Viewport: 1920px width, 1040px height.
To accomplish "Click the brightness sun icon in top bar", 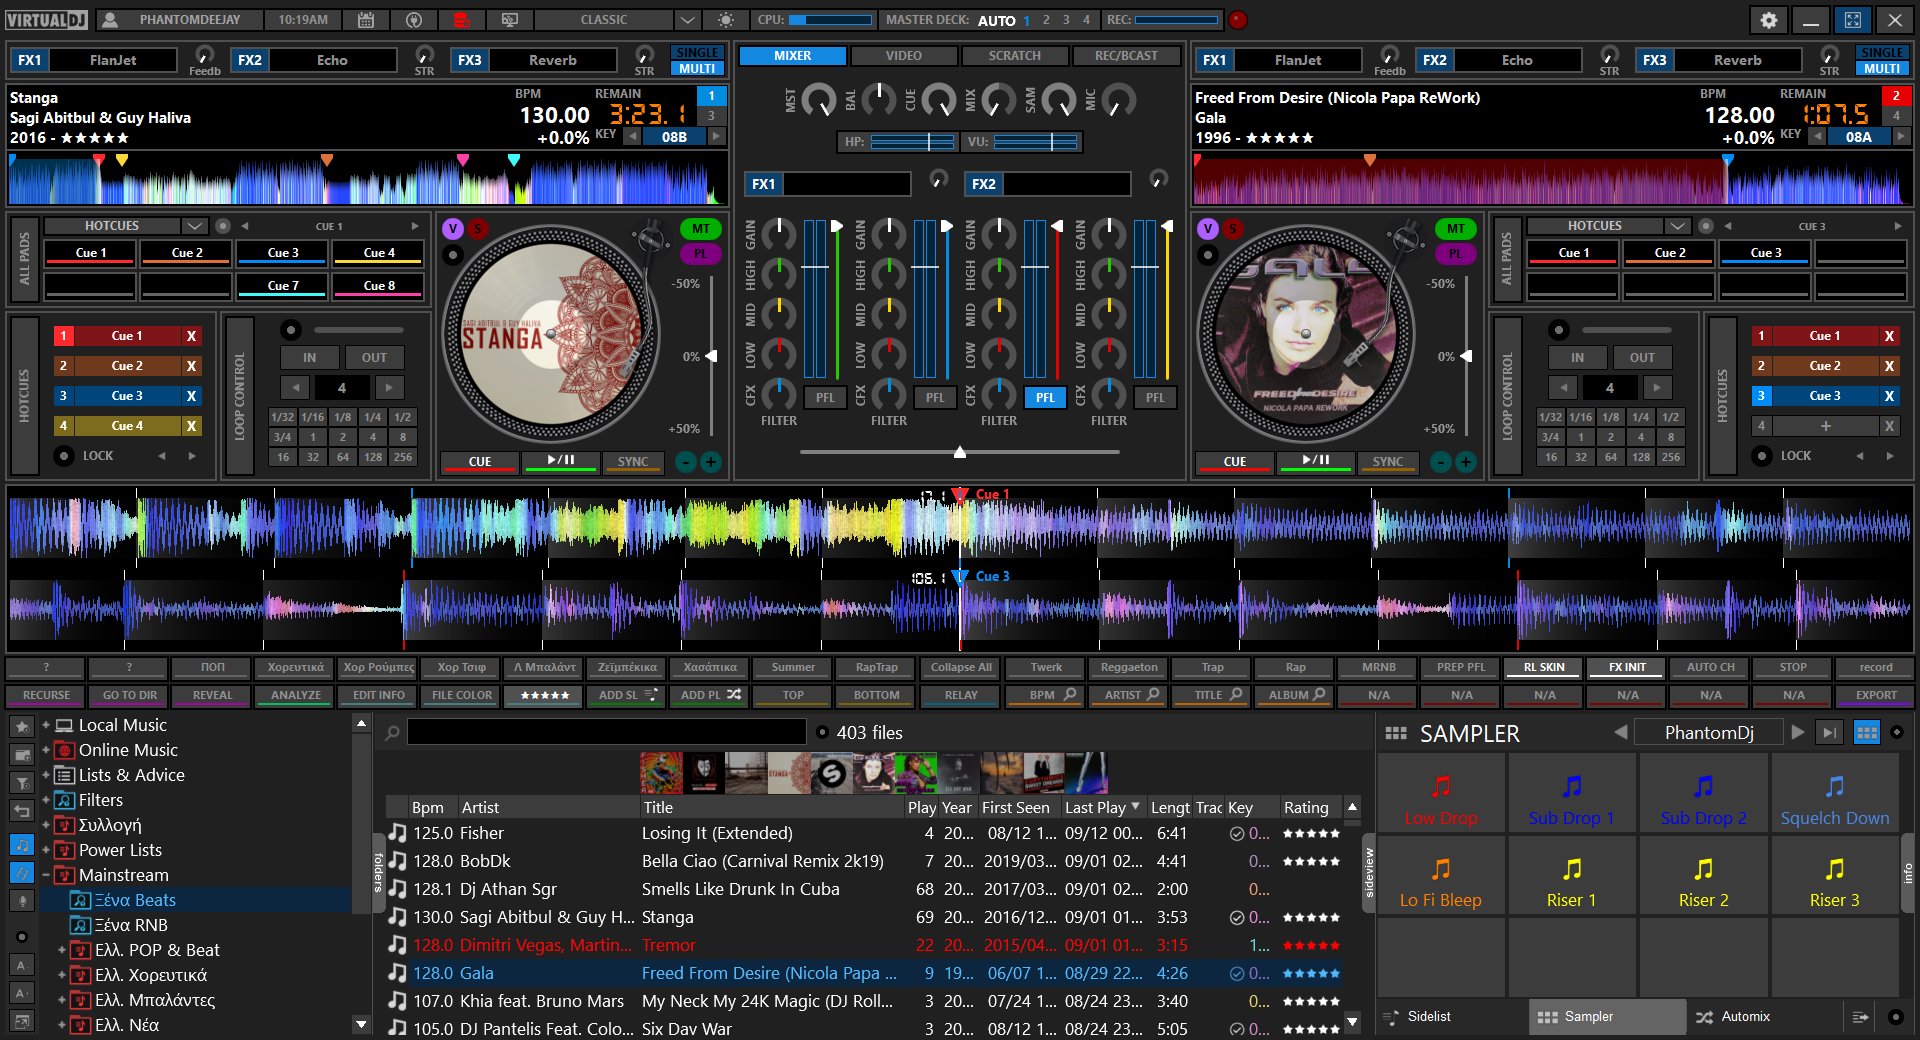I will (725, 20).
